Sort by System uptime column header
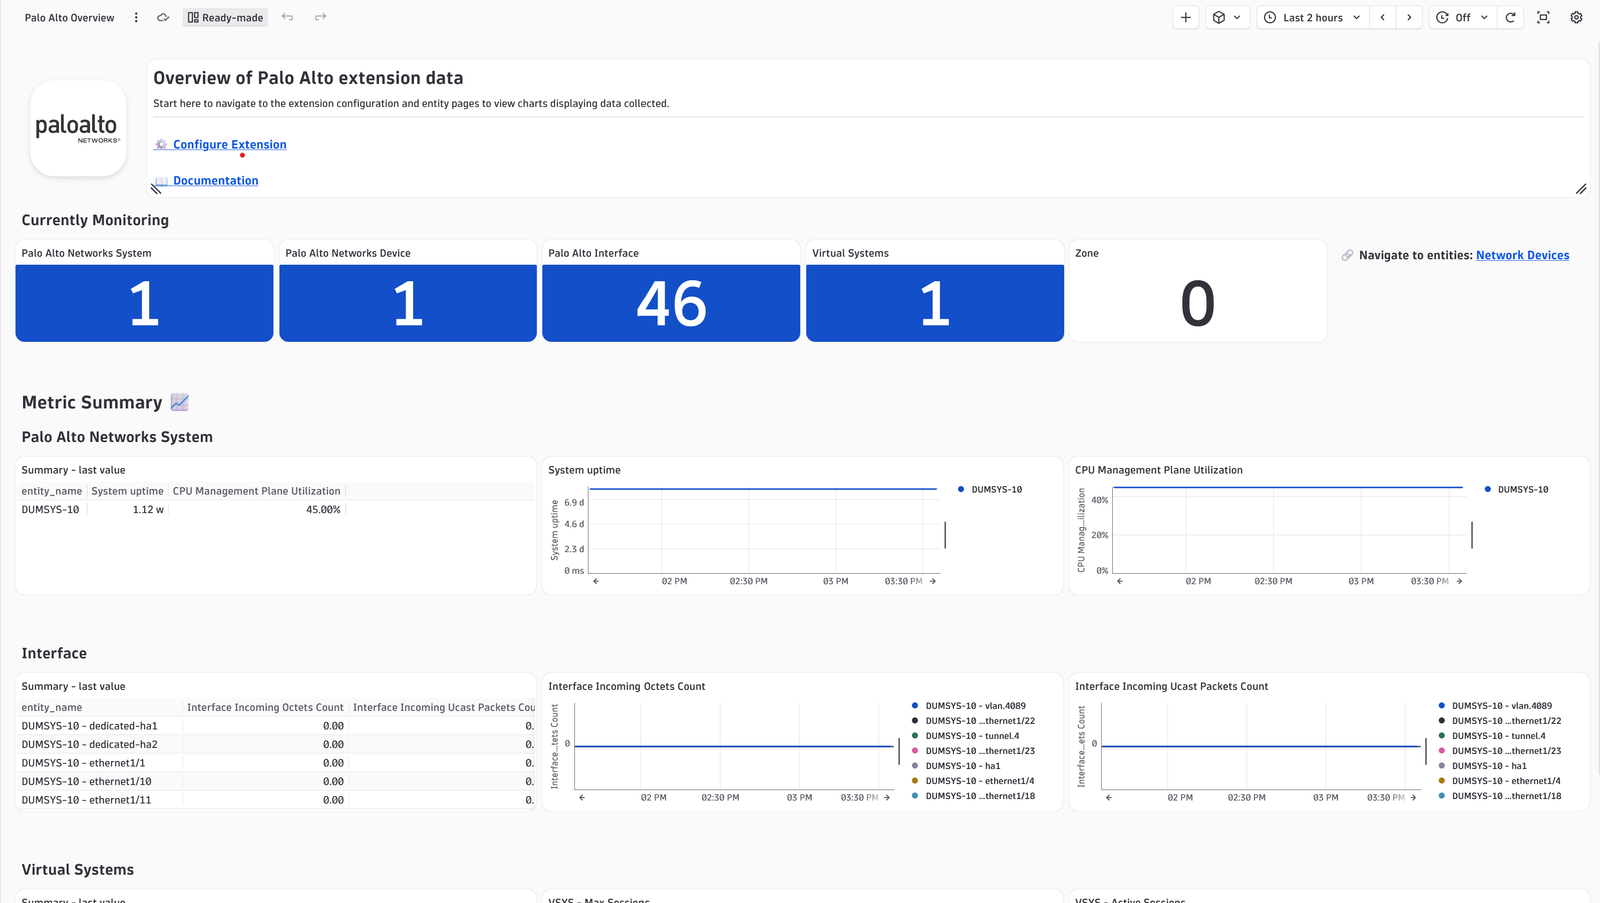The height and width of the screenshot is (903, 1600). tap(127, 491)
